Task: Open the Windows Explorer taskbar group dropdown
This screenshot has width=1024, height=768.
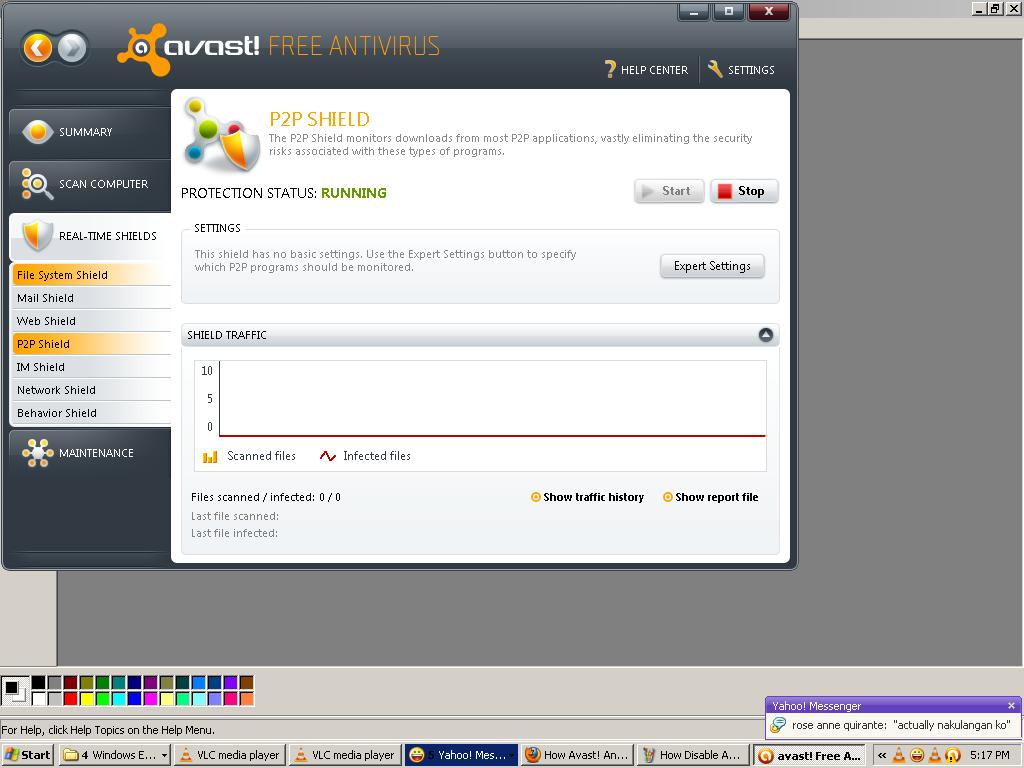Action: click(x=164, y=755)
